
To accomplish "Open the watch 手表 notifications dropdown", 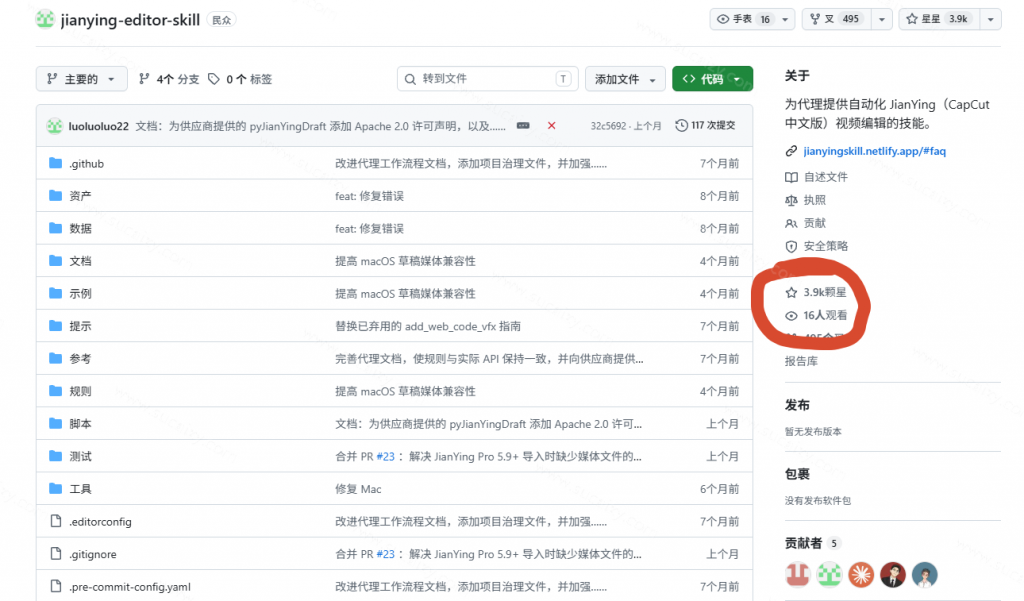I will pyautogui.click(x=752, y=20).
